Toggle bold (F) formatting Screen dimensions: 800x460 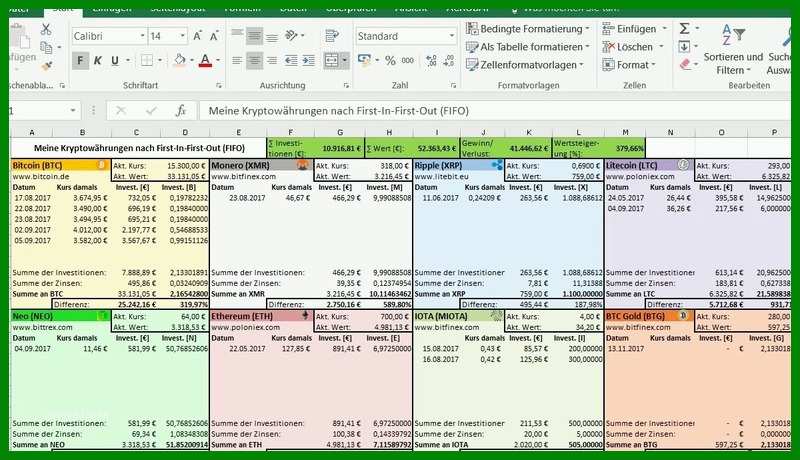pyautogui.click(x=80, y=61)
